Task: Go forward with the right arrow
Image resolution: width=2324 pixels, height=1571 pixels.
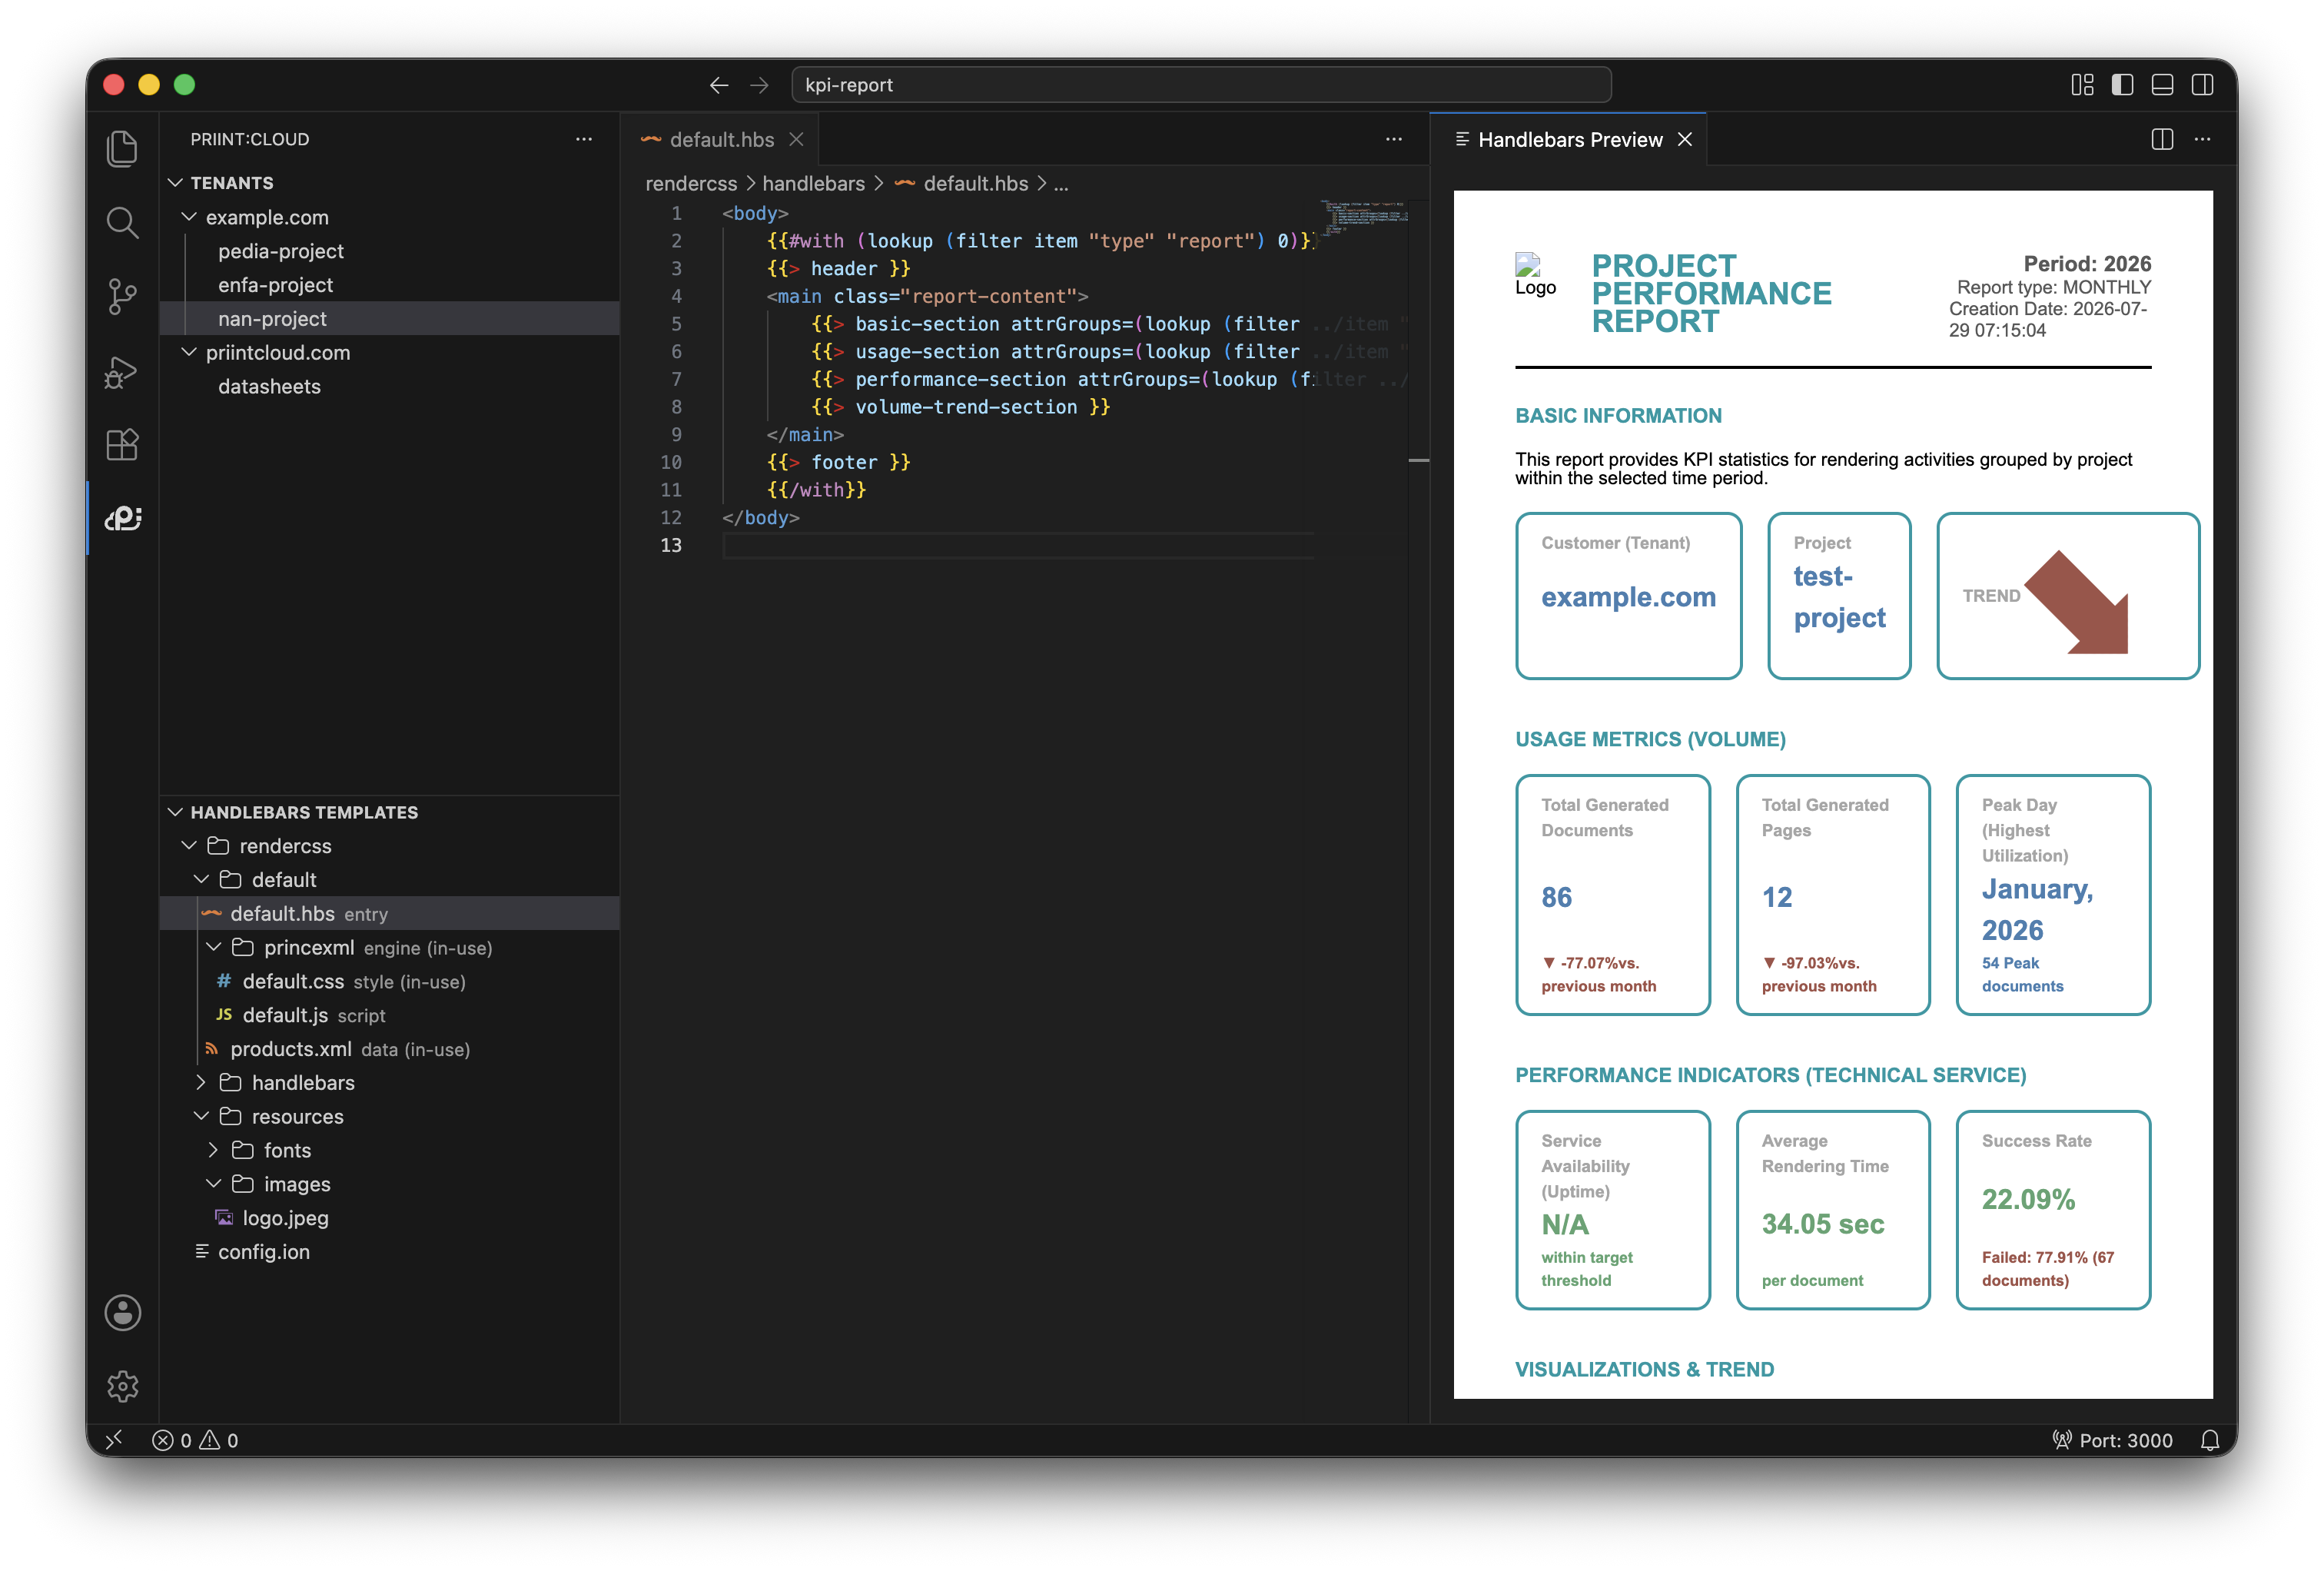Action: coord(759,85)
